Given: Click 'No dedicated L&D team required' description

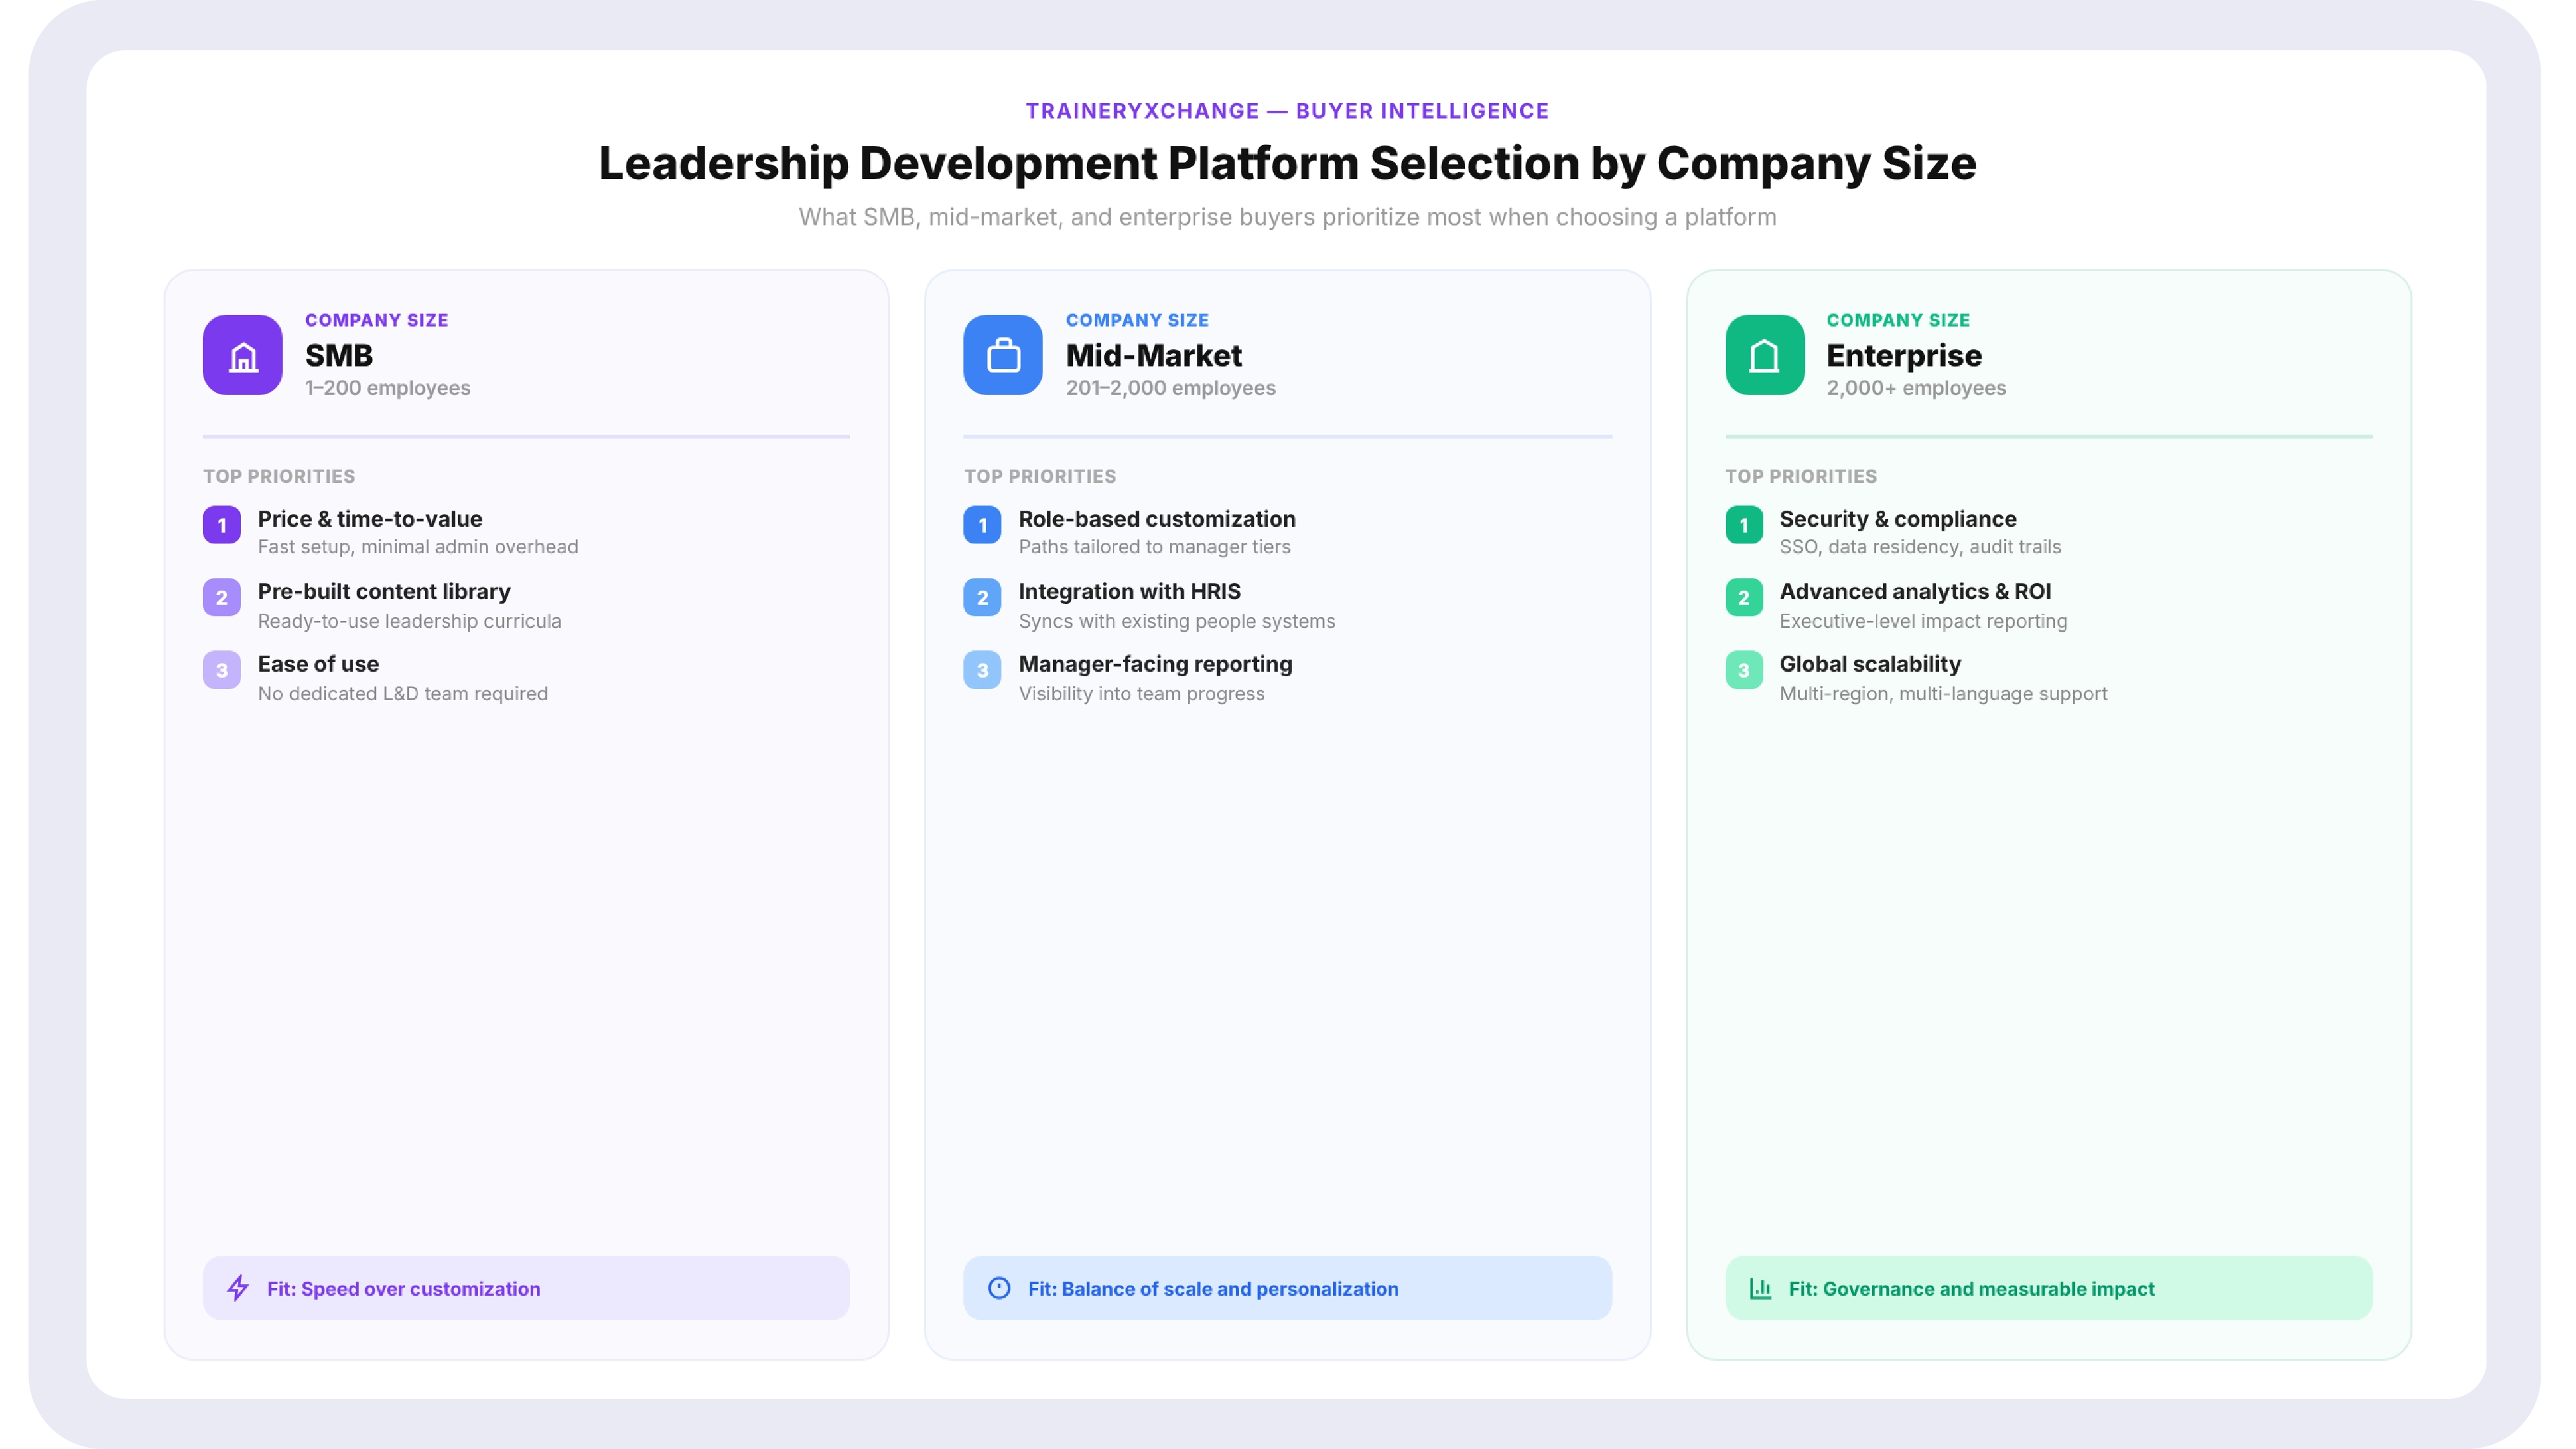Looking at the screenshot, I should [403, 694].
